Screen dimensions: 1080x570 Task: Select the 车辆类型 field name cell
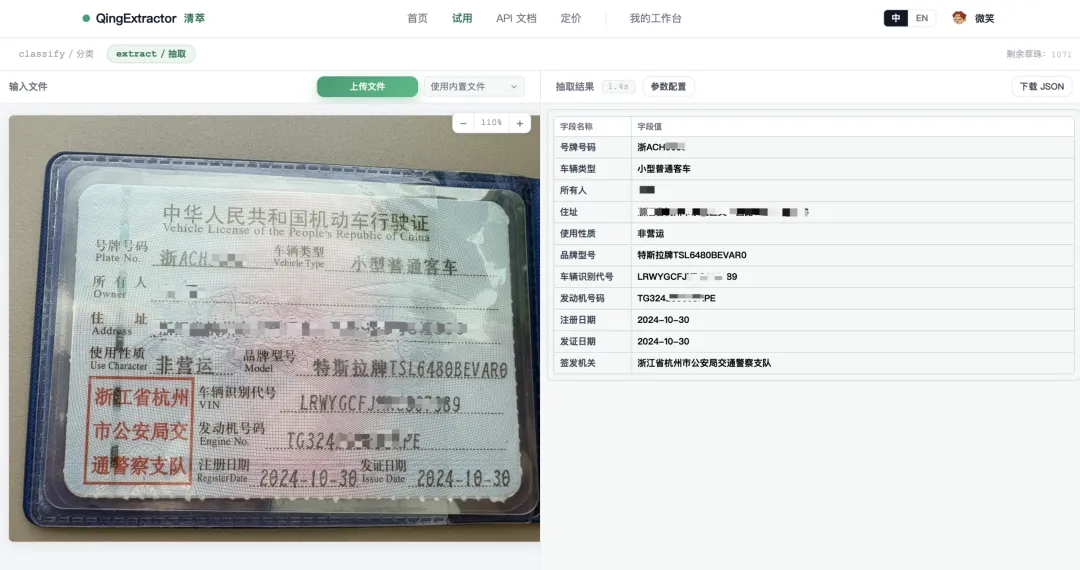pos(592,169)
